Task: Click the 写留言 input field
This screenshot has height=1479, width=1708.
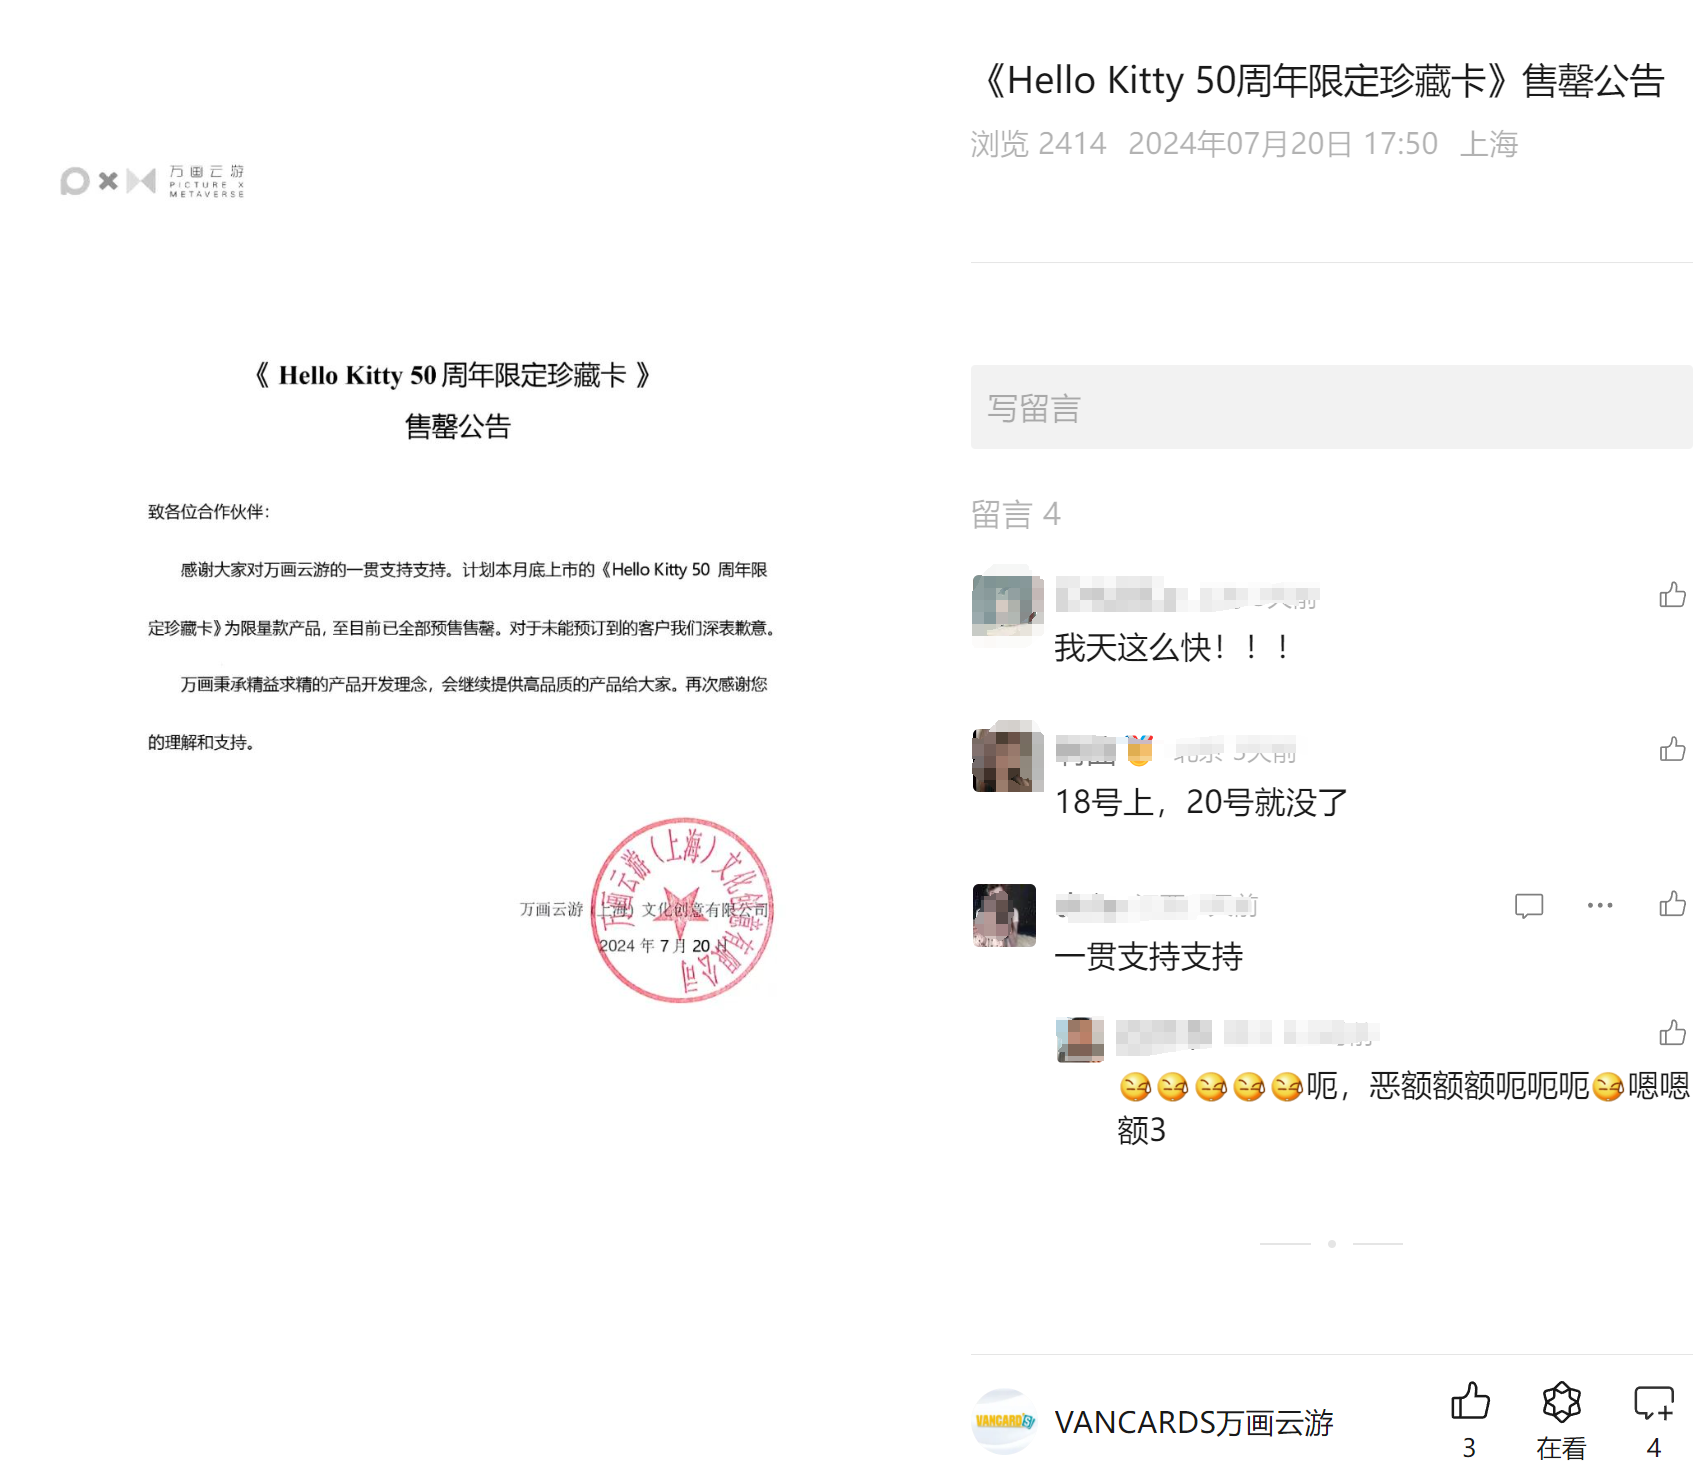Action: (1331, 407)
